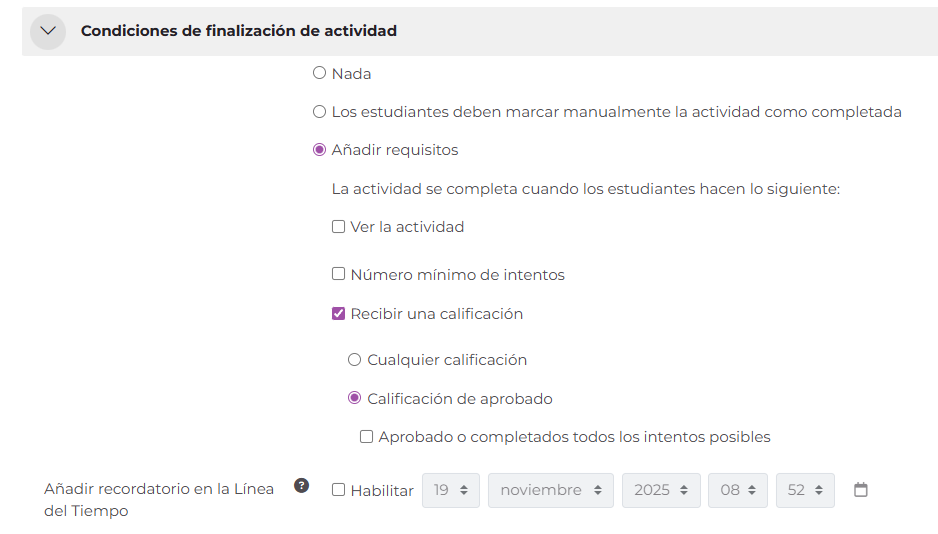Uncheck Recibir una calificación
Screen dimensions: 938x534
click(339, 314)
